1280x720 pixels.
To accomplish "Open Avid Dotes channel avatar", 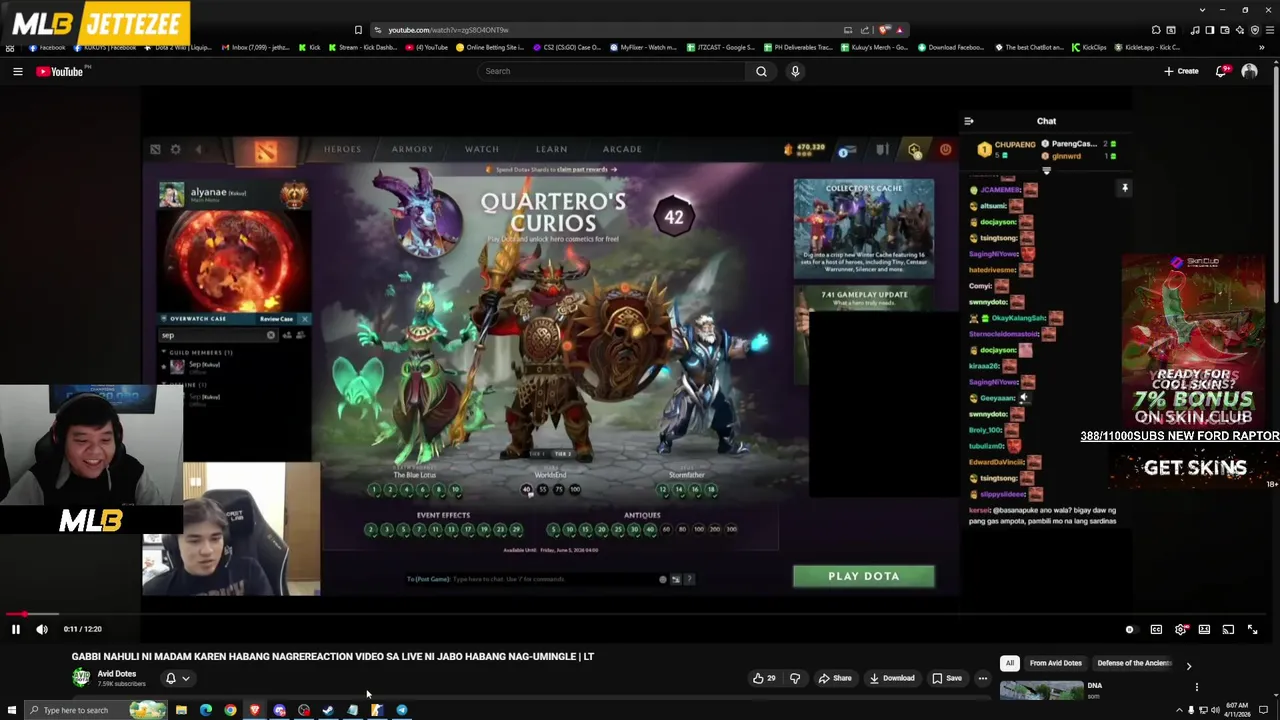I will [81, 677].
